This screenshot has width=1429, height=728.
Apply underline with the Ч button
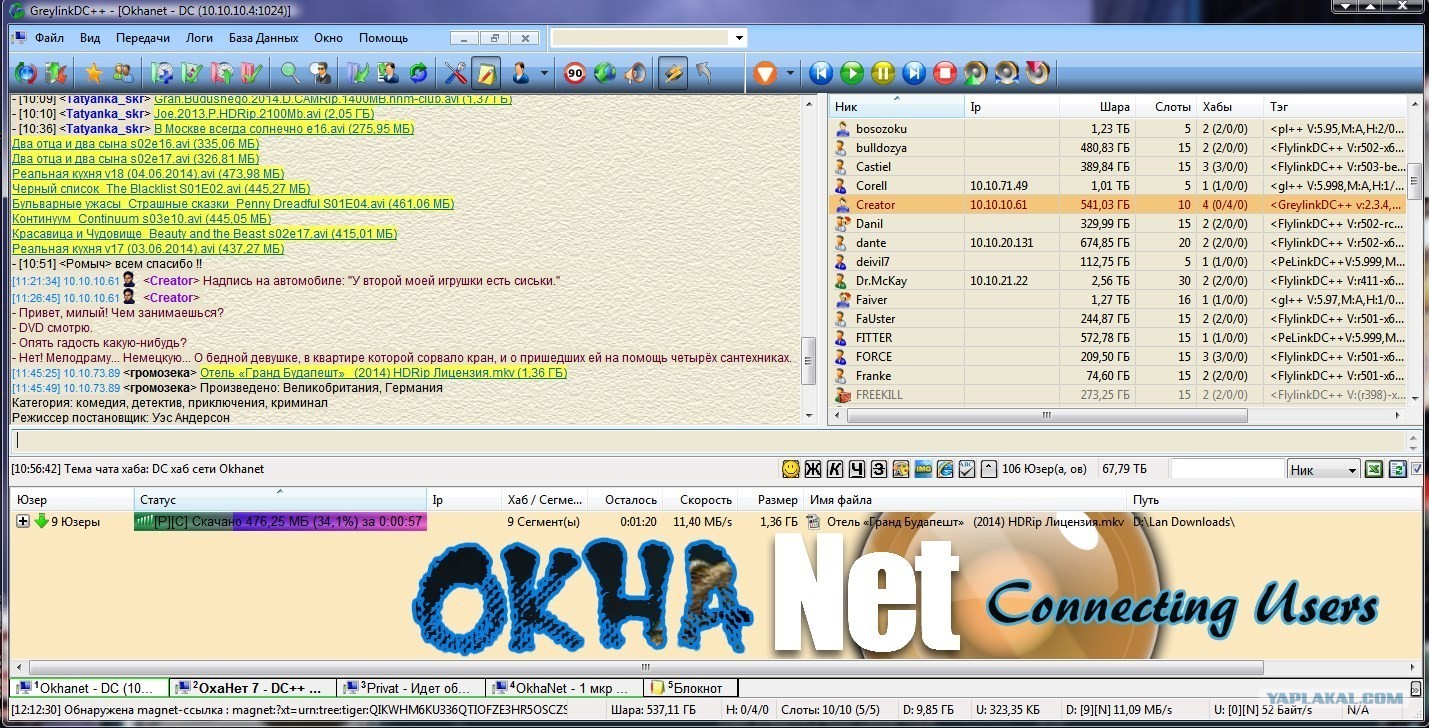tap(857, 469)
